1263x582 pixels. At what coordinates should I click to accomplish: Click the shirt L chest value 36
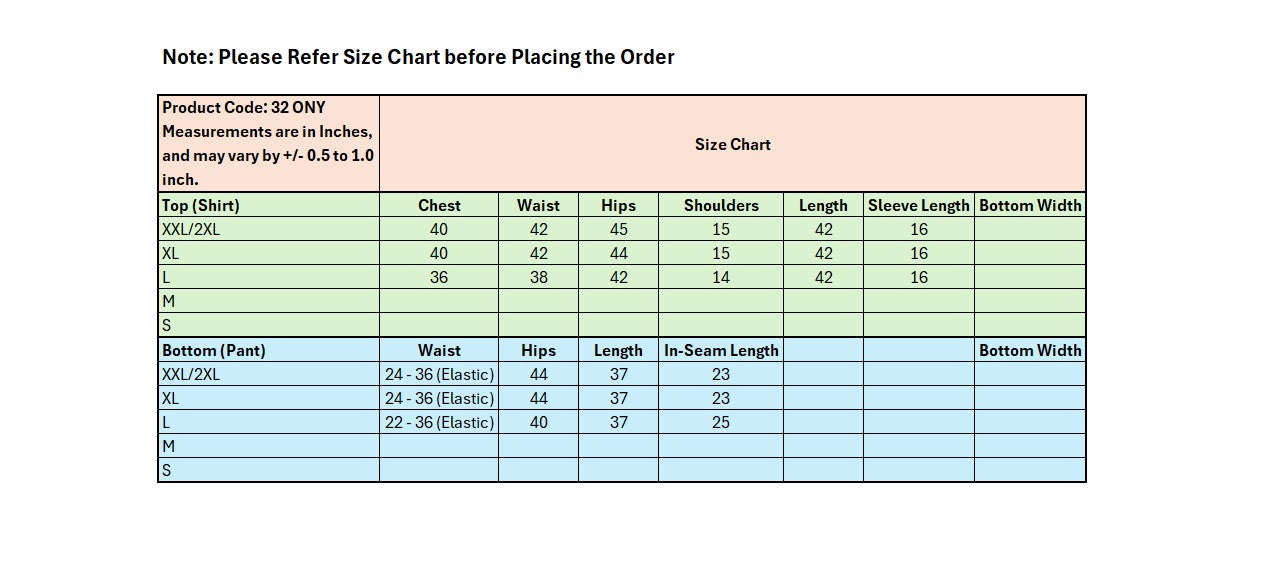pyautogui.click(x=439, y=277)
